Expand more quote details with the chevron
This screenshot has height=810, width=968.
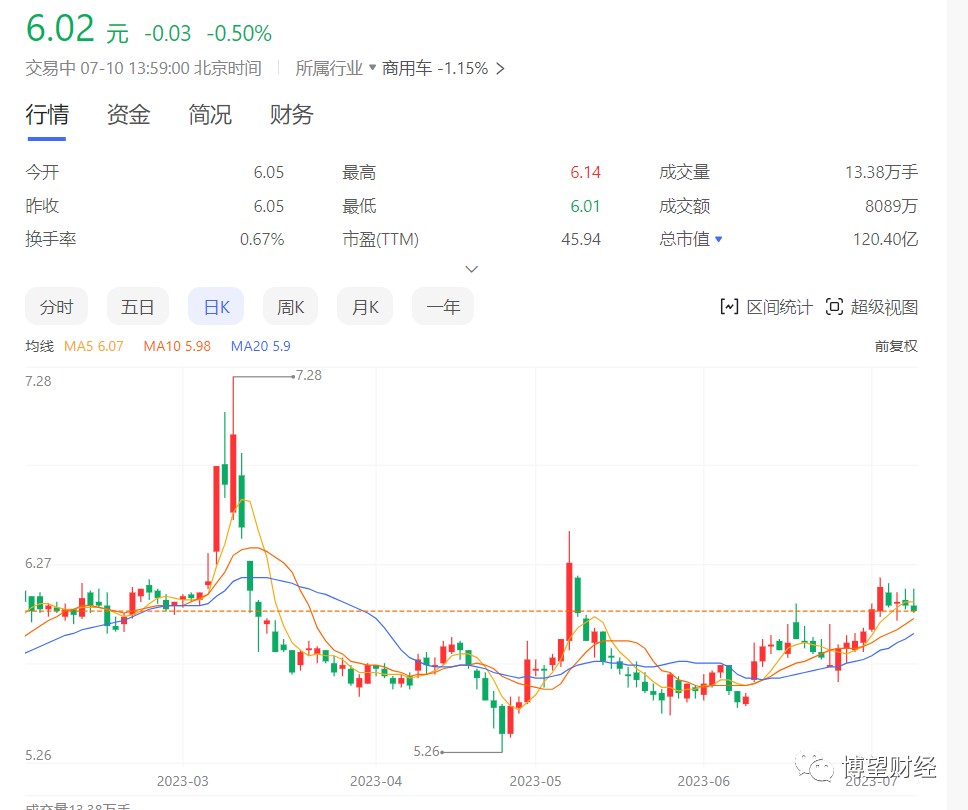(470, 269)
